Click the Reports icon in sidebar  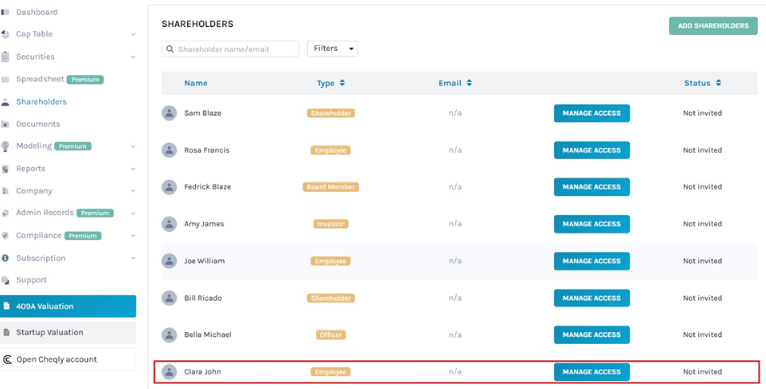5,169
